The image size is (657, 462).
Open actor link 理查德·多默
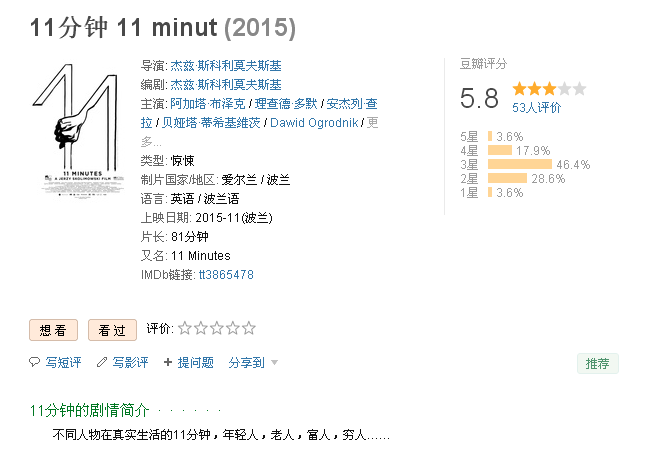click(286, 103)
